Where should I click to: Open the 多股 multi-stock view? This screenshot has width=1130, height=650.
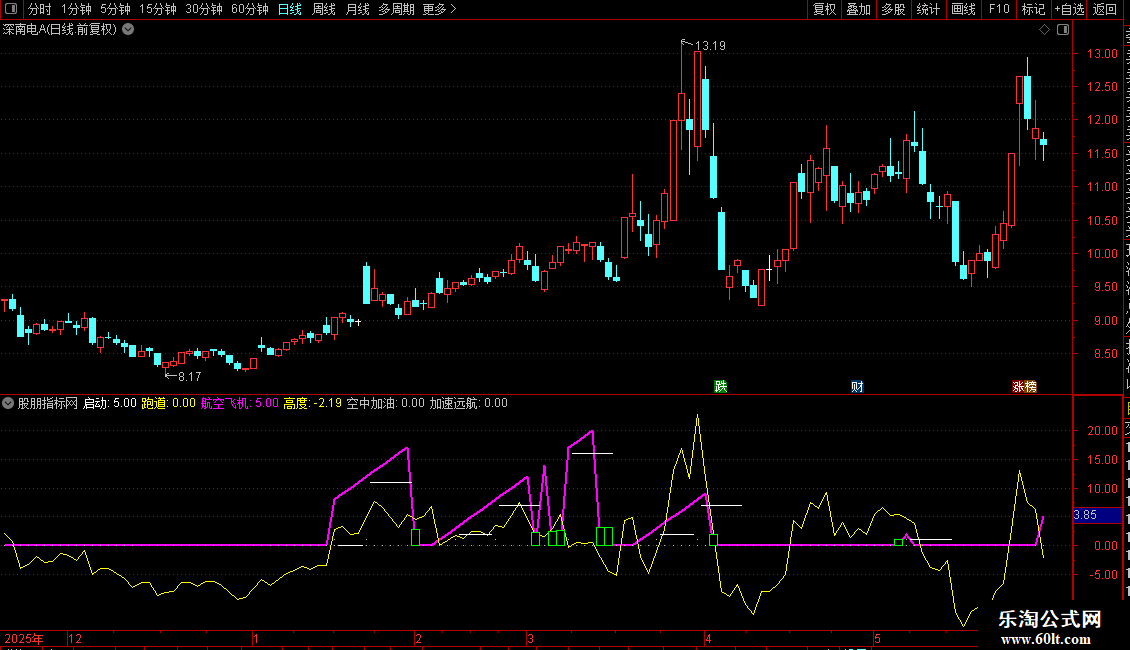pyautogui.click(x=894, y=9)
